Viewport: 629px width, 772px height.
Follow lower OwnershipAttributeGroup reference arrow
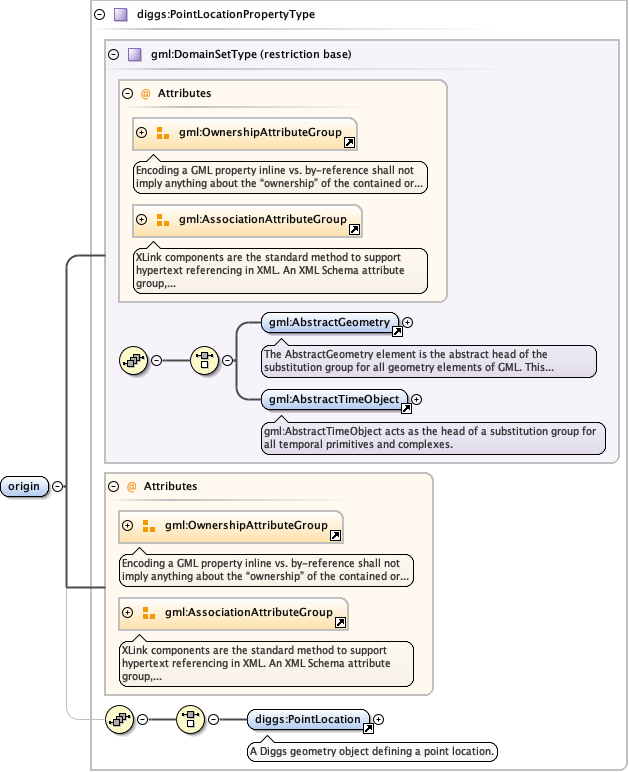(x=335, y=536)
